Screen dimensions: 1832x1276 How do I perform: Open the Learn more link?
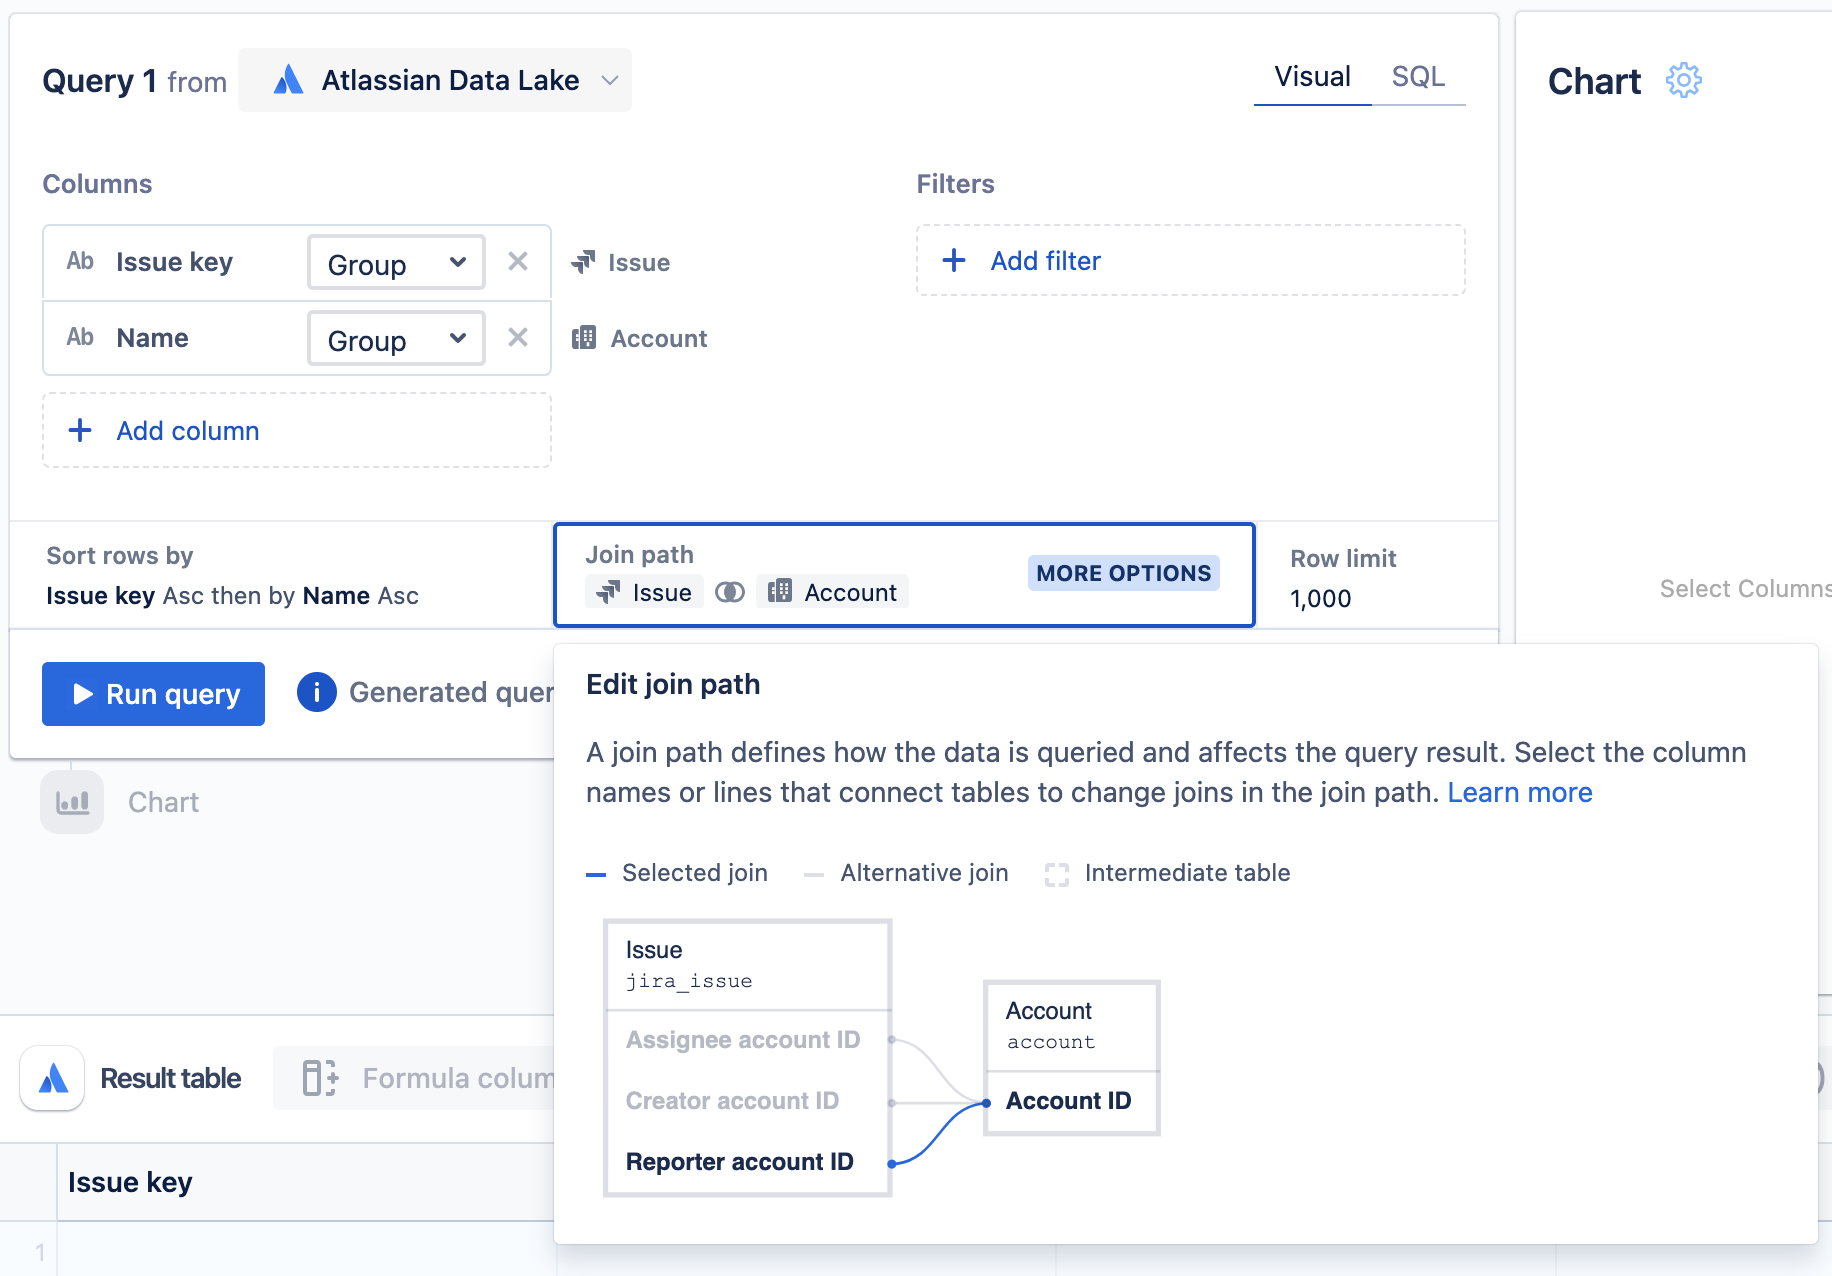coord(1520,793)
